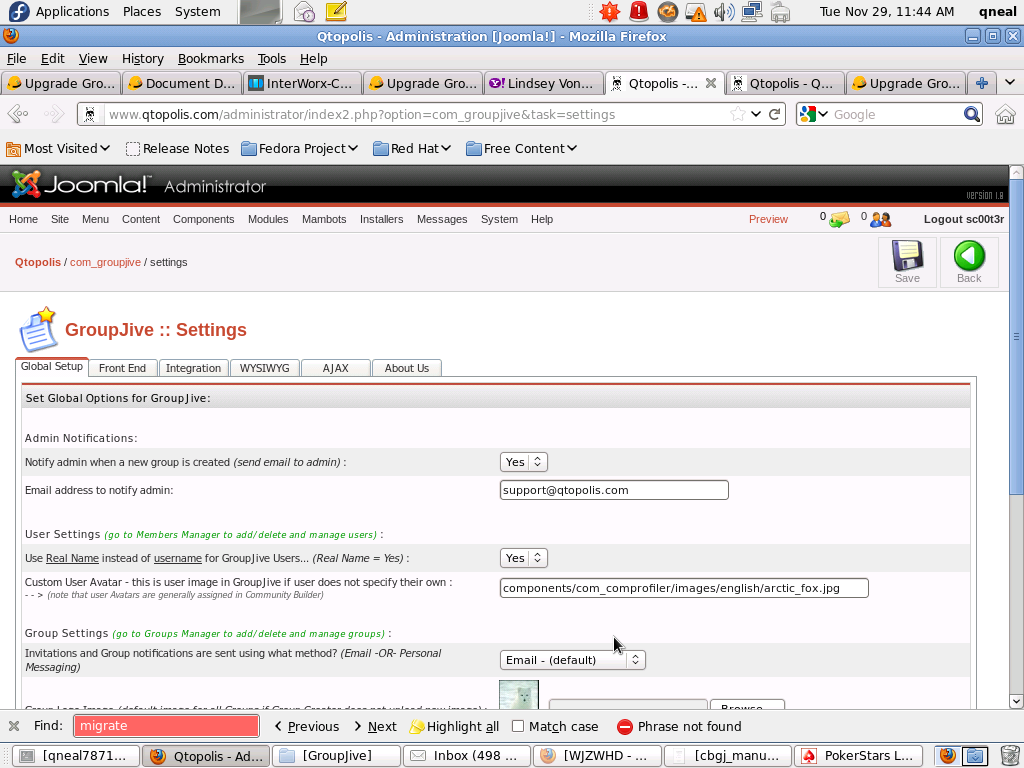The height and width of the screenshot is (768, 1024).
Task: Click the network connection tray icon
Action: coord(752,12)
